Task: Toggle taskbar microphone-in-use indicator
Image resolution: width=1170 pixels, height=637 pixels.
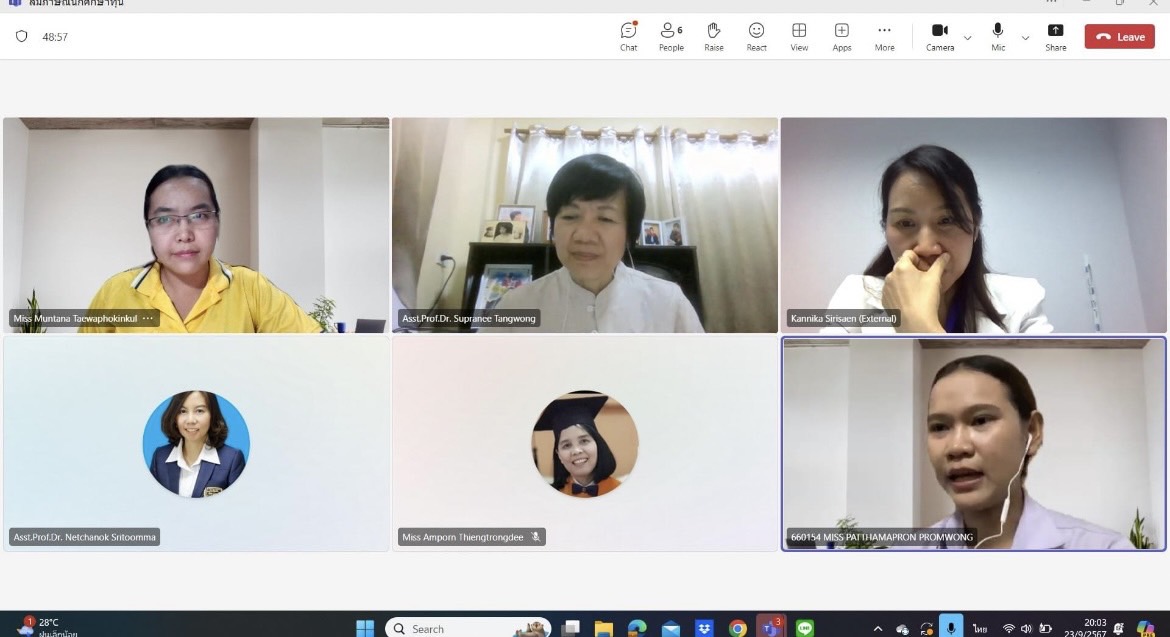Action: coord(951,628)
